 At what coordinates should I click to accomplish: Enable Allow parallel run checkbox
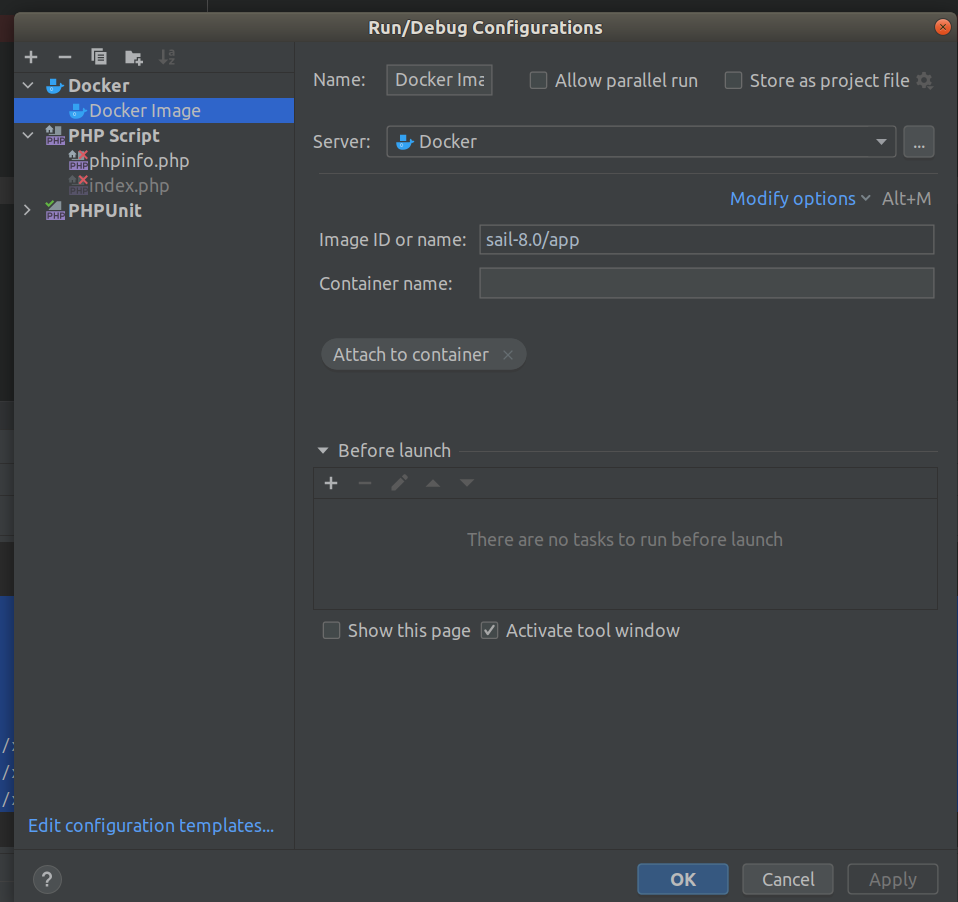(538, 81)
